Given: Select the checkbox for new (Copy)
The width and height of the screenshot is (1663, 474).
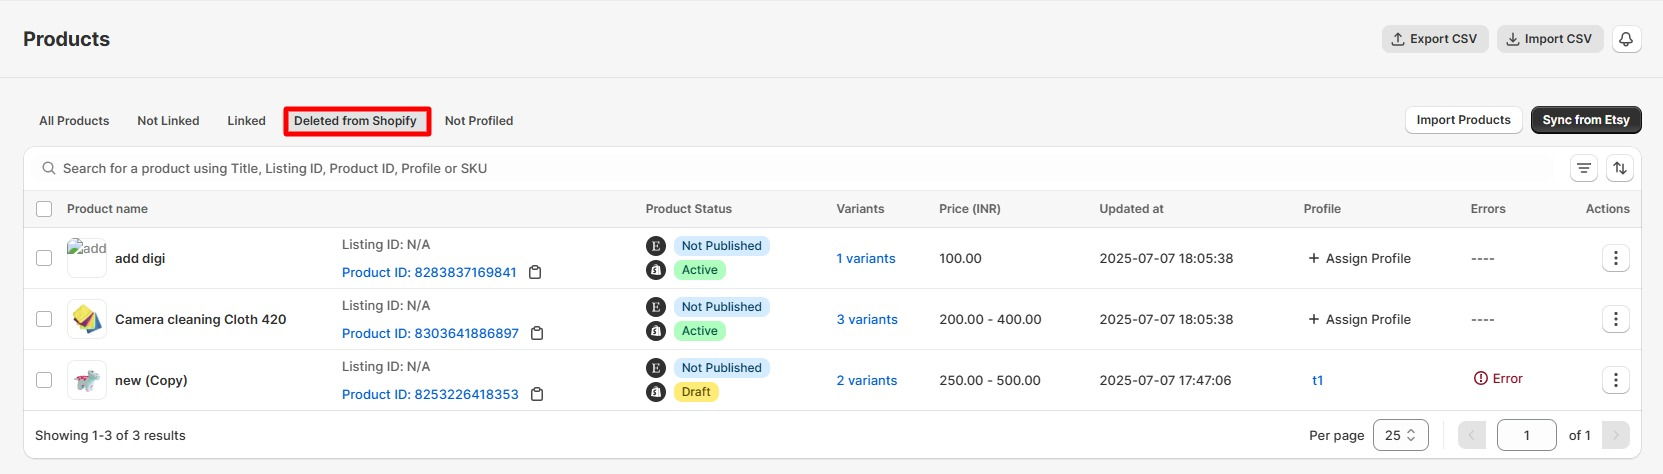Looking at the screenshot, I should pos(44,380).
